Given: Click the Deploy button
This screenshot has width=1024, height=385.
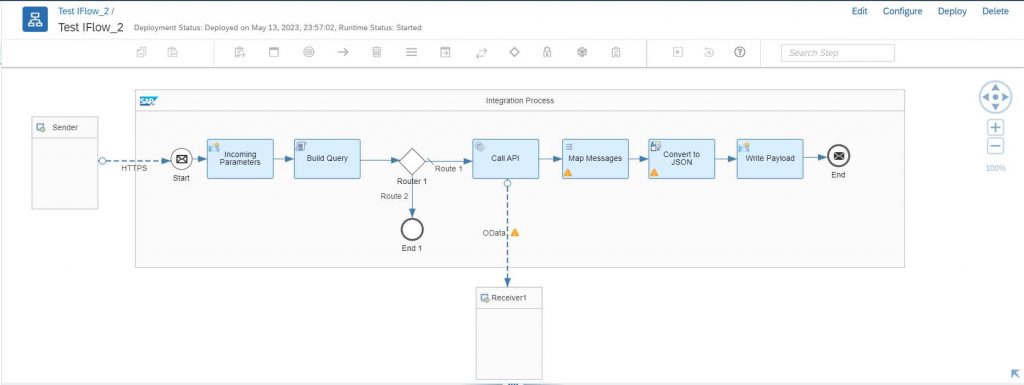Looking at the screenshot, I should coord(952,11).
